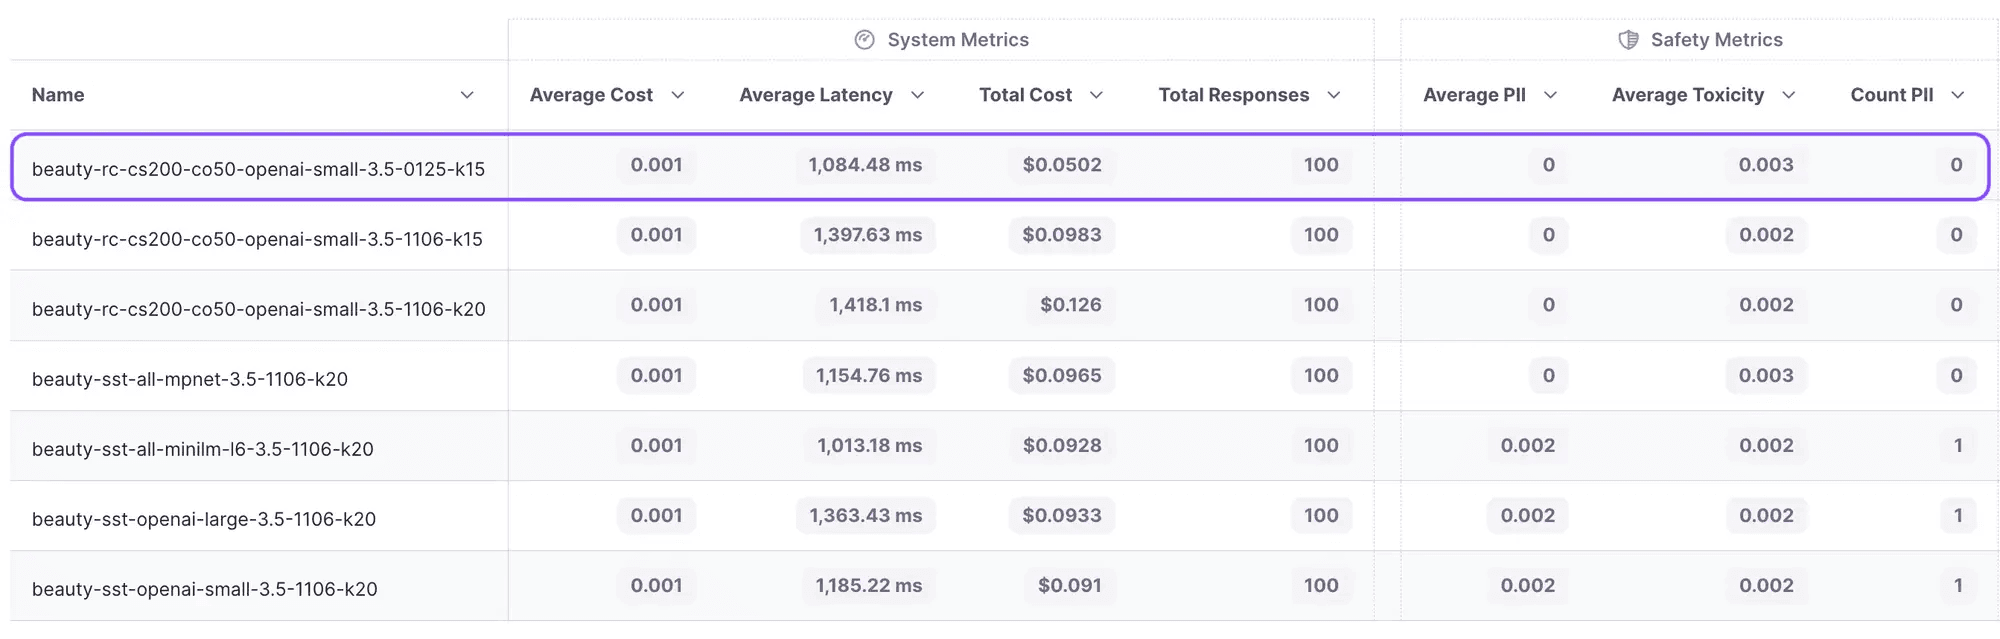Click the $0.0983 total cost cell
Screen dimensions: 2000x639
pos(1062,235)
